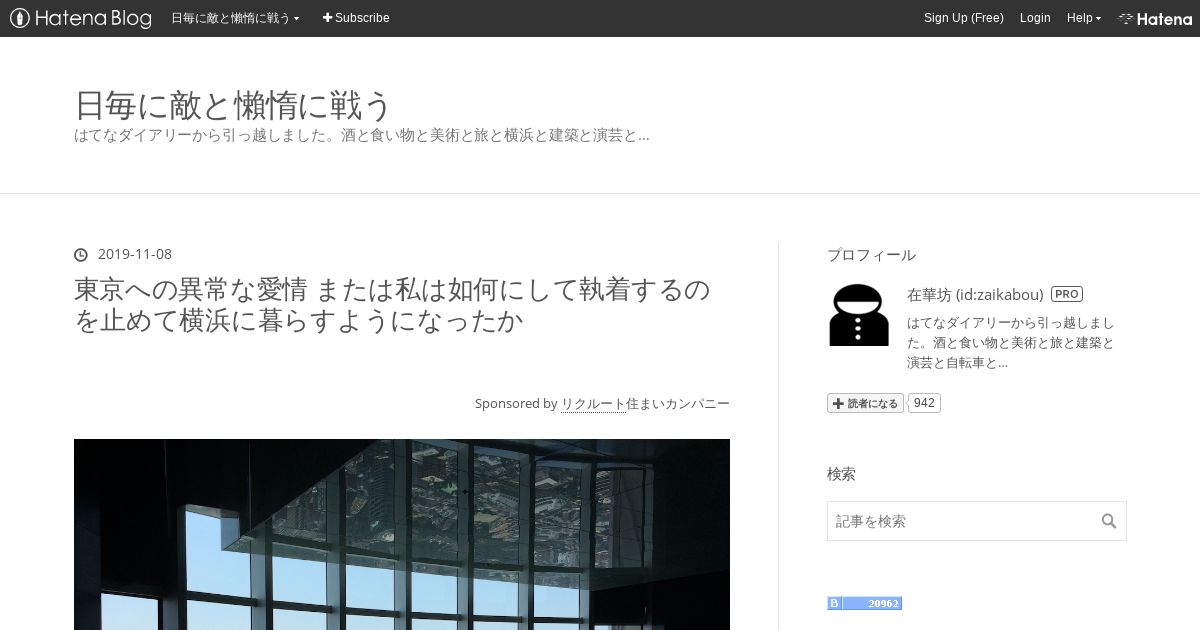Expand the Help dropdown menu
This screenshot has height=630, width=1200.
pyautogui.click(x=1084, y=18)
